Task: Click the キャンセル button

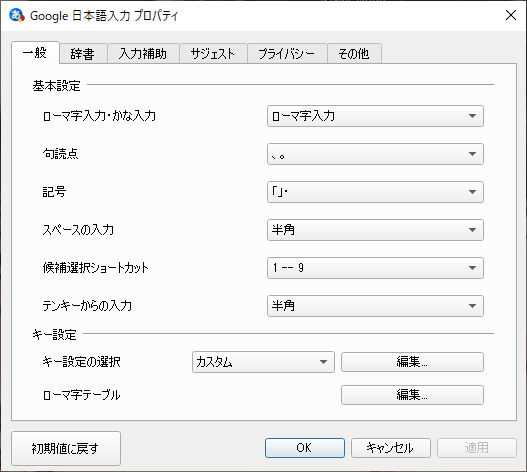Action: click(391, 448)
